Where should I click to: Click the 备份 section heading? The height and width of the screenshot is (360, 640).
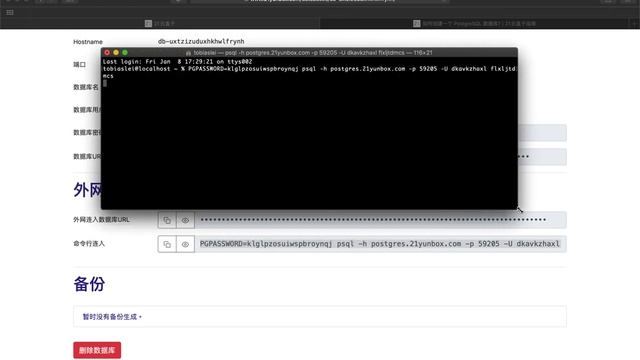(x=89, y=284)
